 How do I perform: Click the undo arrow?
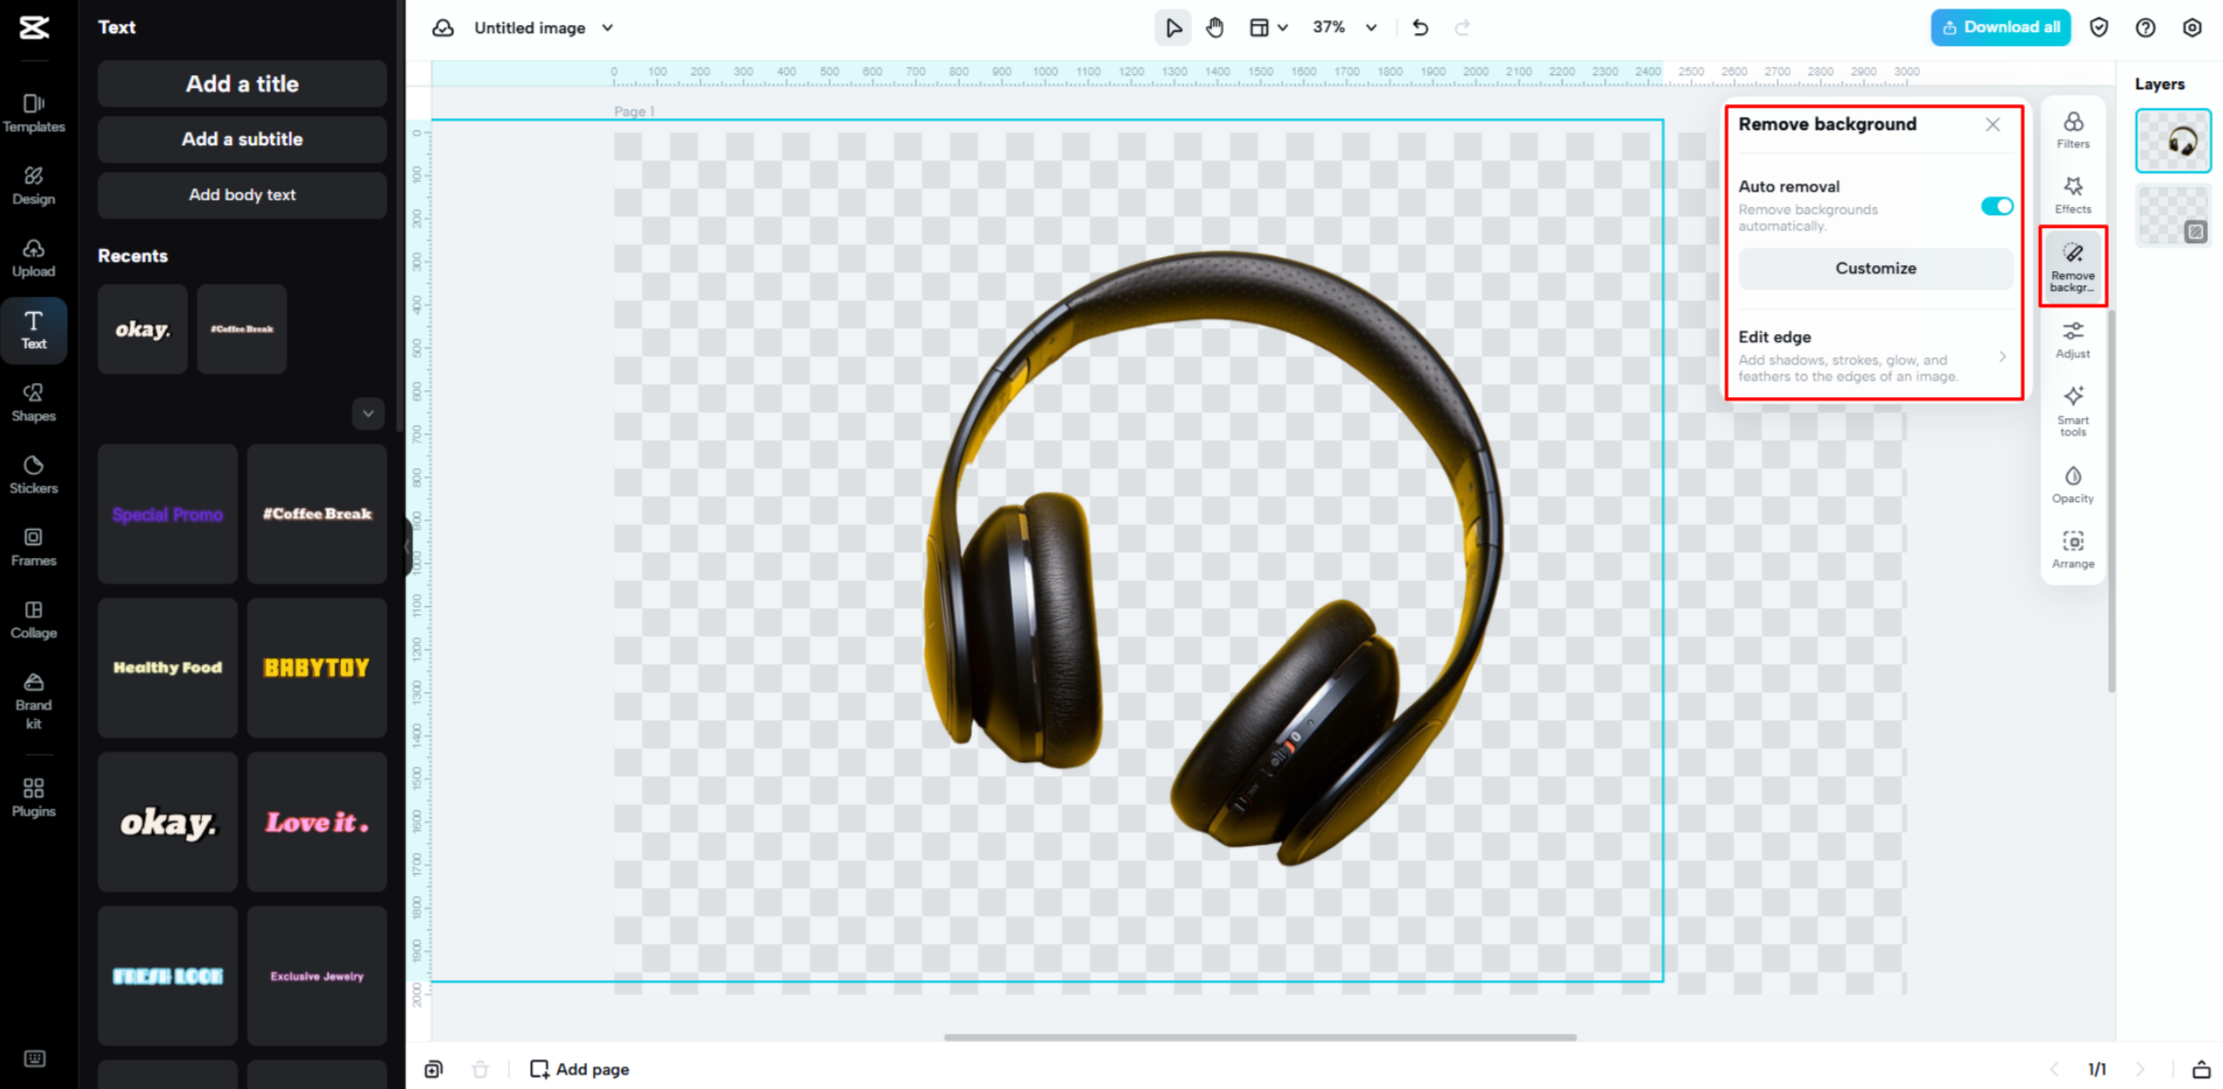tap(1420, 28)
